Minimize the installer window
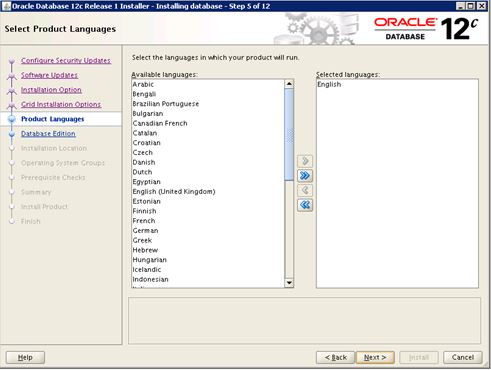The width and height of the screenshot is (491, 370). point(461,6)
